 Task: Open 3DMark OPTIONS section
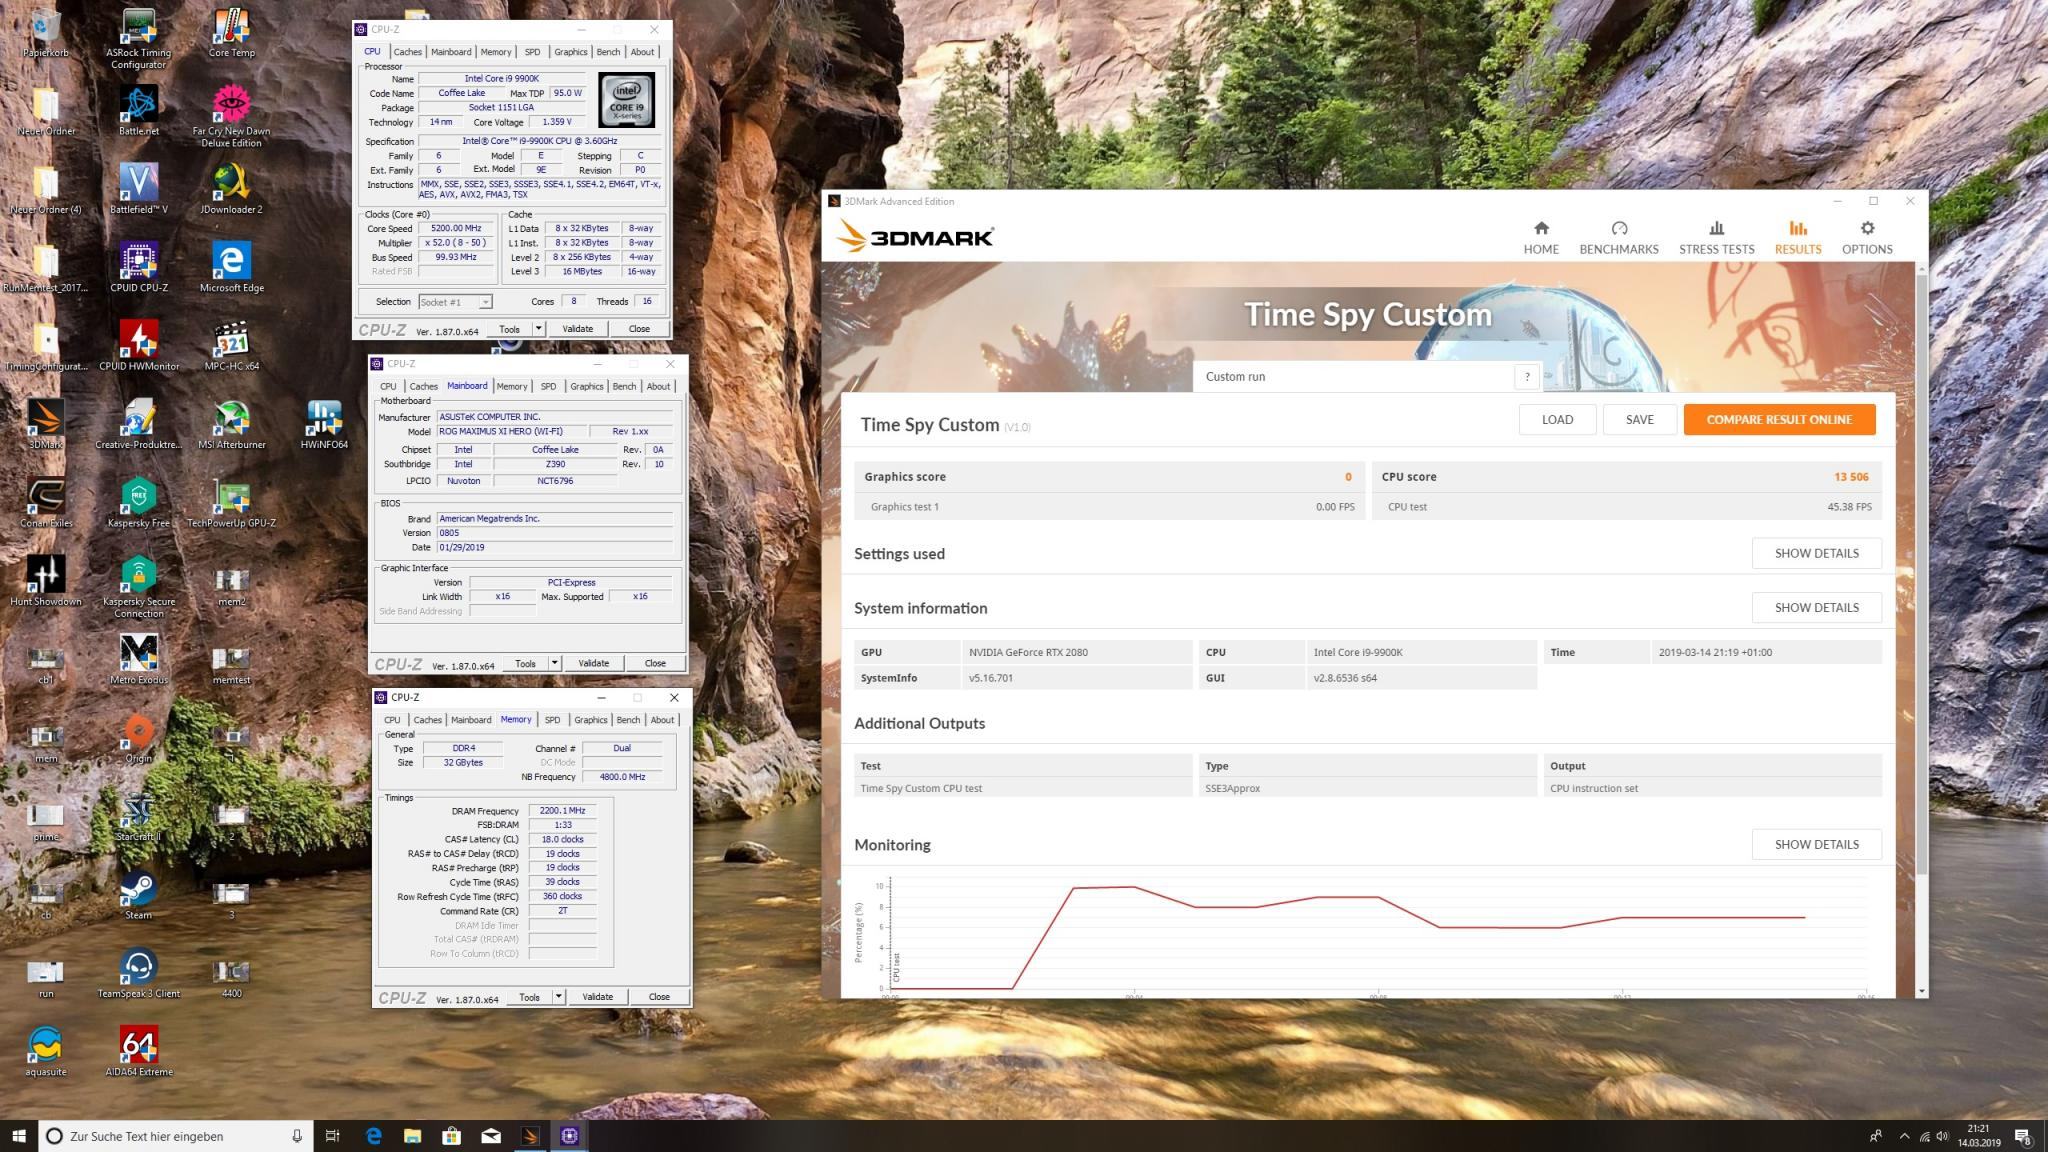coord(1867,238)
